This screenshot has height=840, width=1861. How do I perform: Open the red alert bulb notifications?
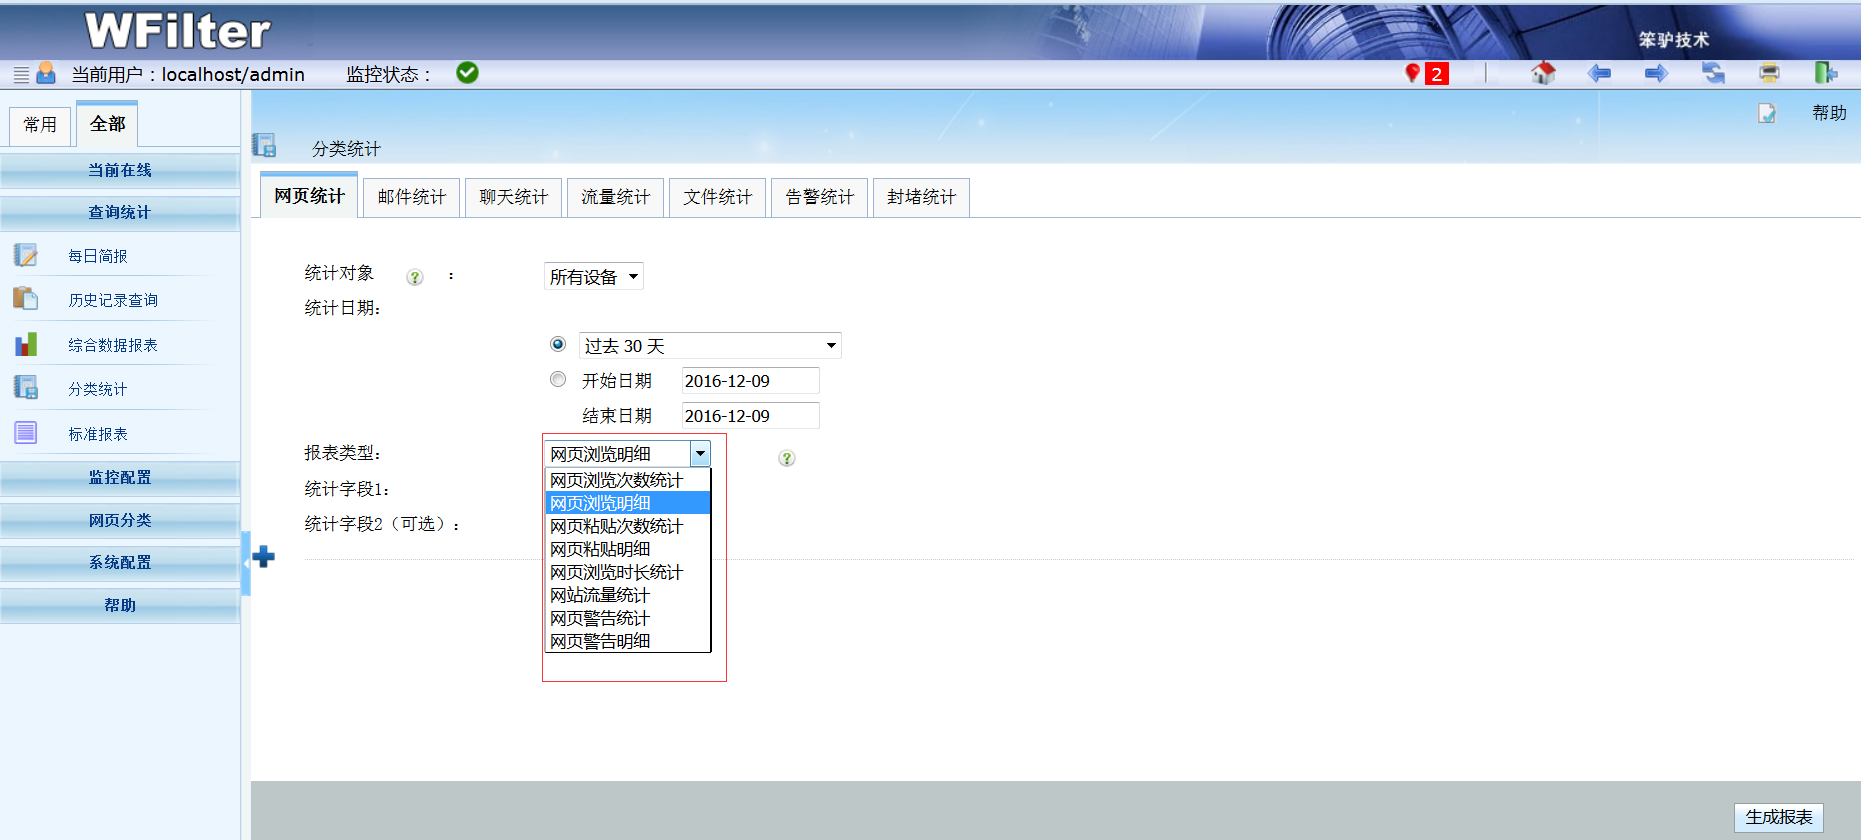point(1413,73)
